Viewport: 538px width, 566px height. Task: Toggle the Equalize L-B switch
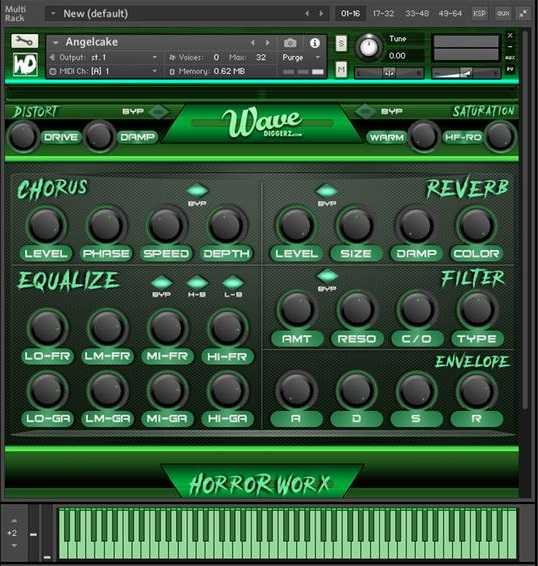(x=233, y=283)
